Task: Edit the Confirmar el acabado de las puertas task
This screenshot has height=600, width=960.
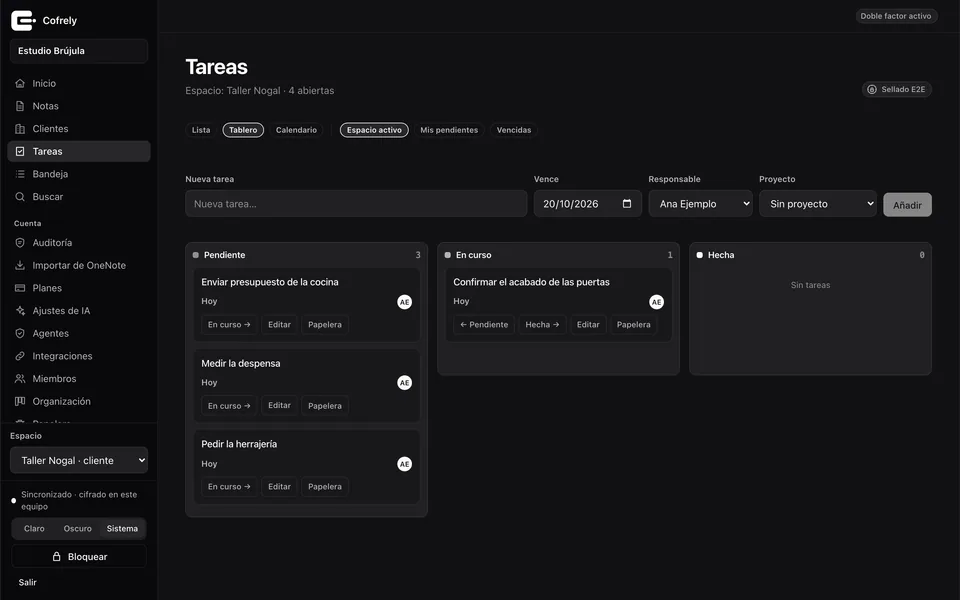Action: pyautogui.click(x=588, y=324)
